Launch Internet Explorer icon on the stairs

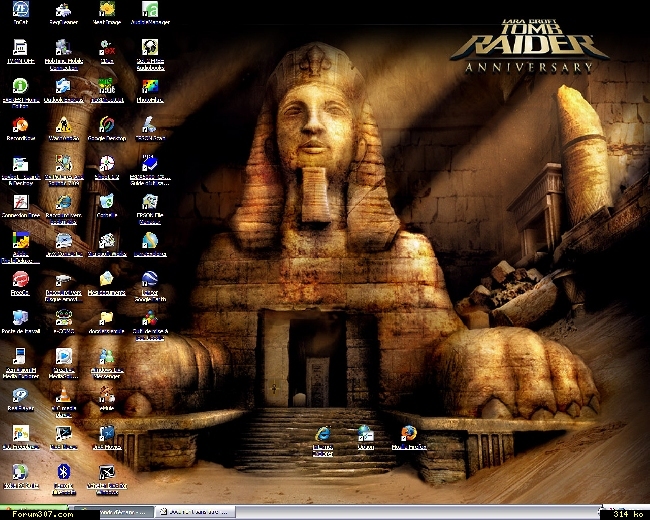pos(323,441)
